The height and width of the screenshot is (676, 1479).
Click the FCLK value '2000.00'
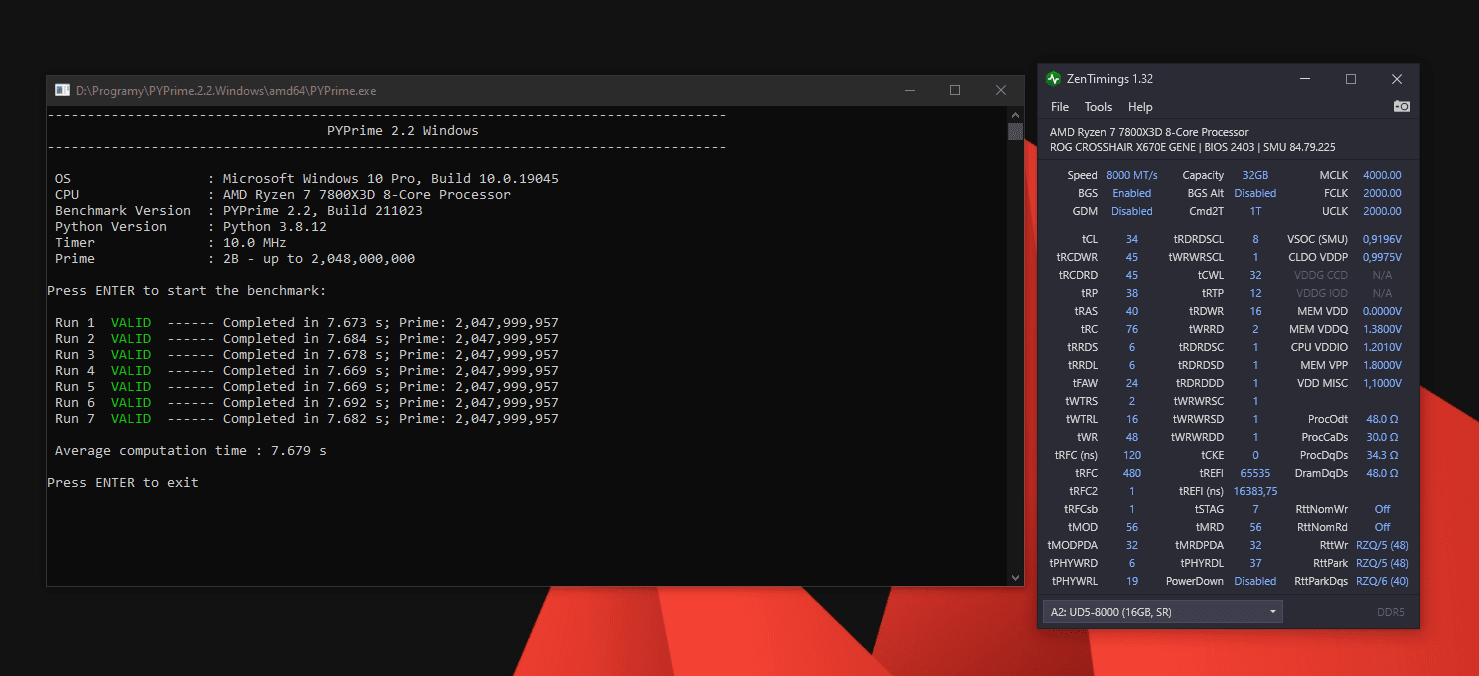[x=1382, y=193]
